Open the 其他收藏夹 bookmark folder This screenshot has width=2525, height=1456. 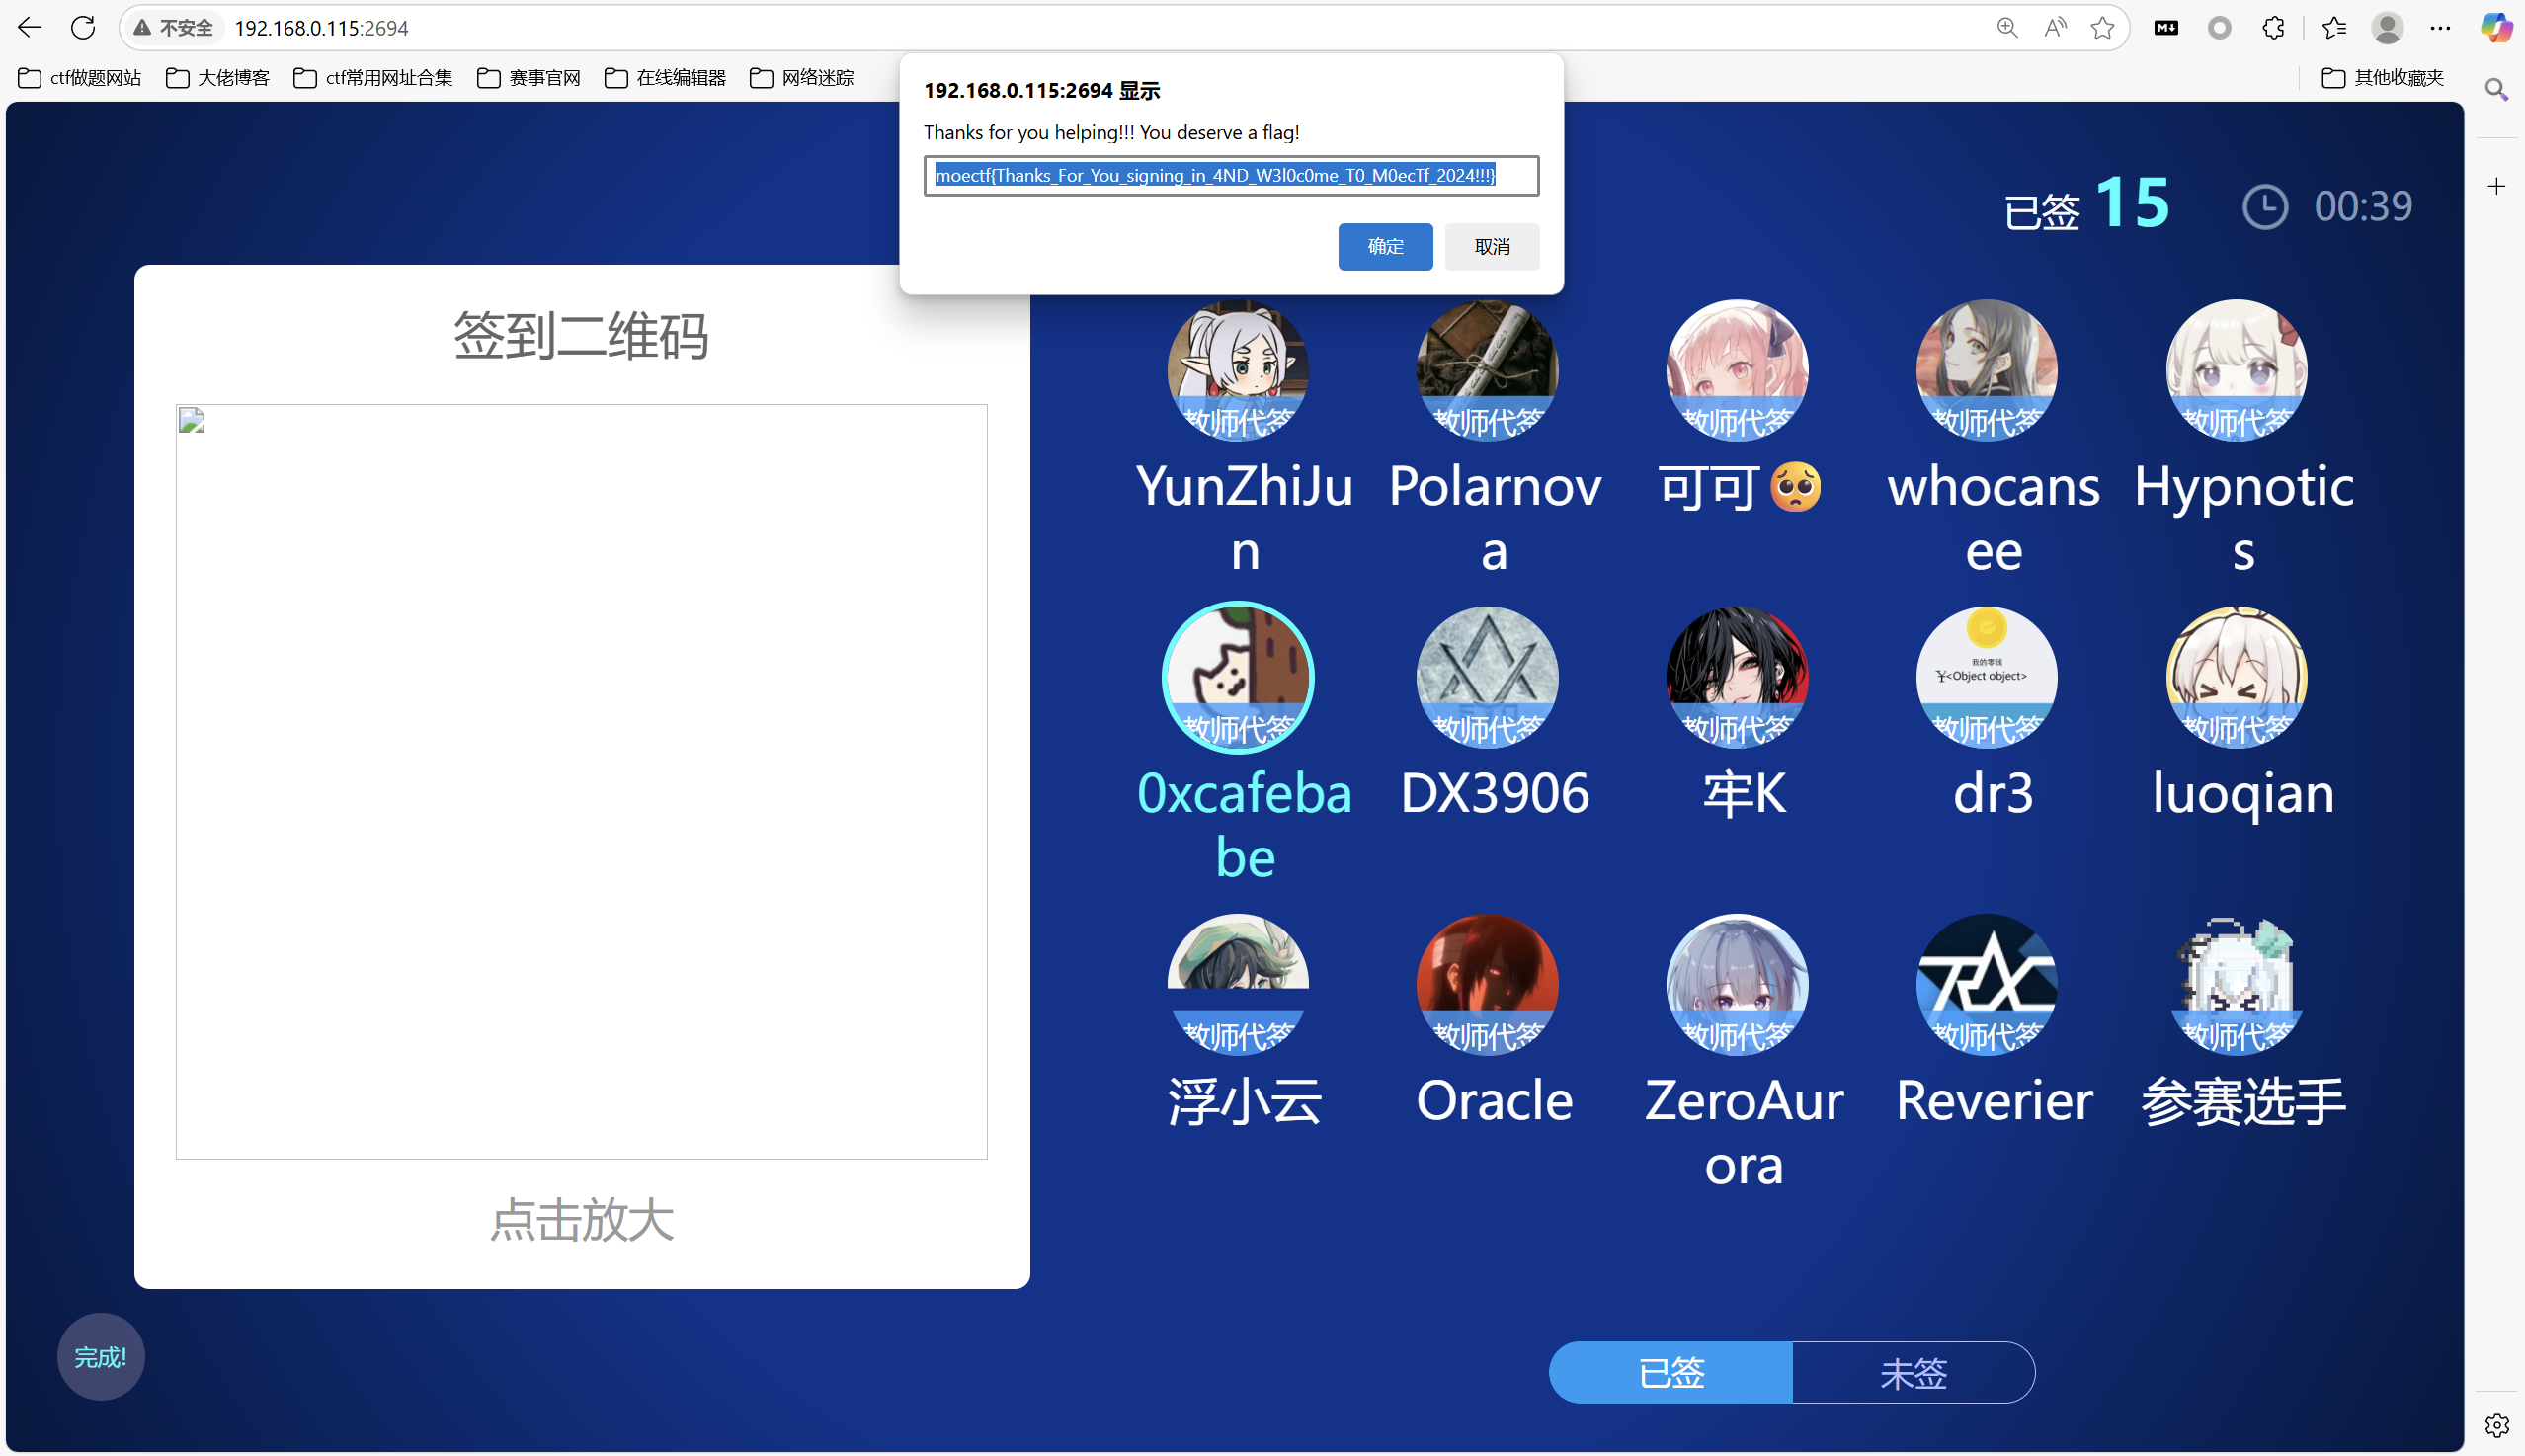(2382, 78)
